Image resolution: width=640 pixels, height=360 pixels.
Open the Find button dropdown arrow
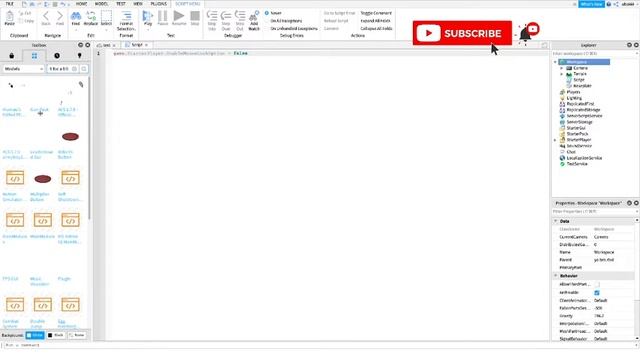pyautogui.click(x=76, y=29)
